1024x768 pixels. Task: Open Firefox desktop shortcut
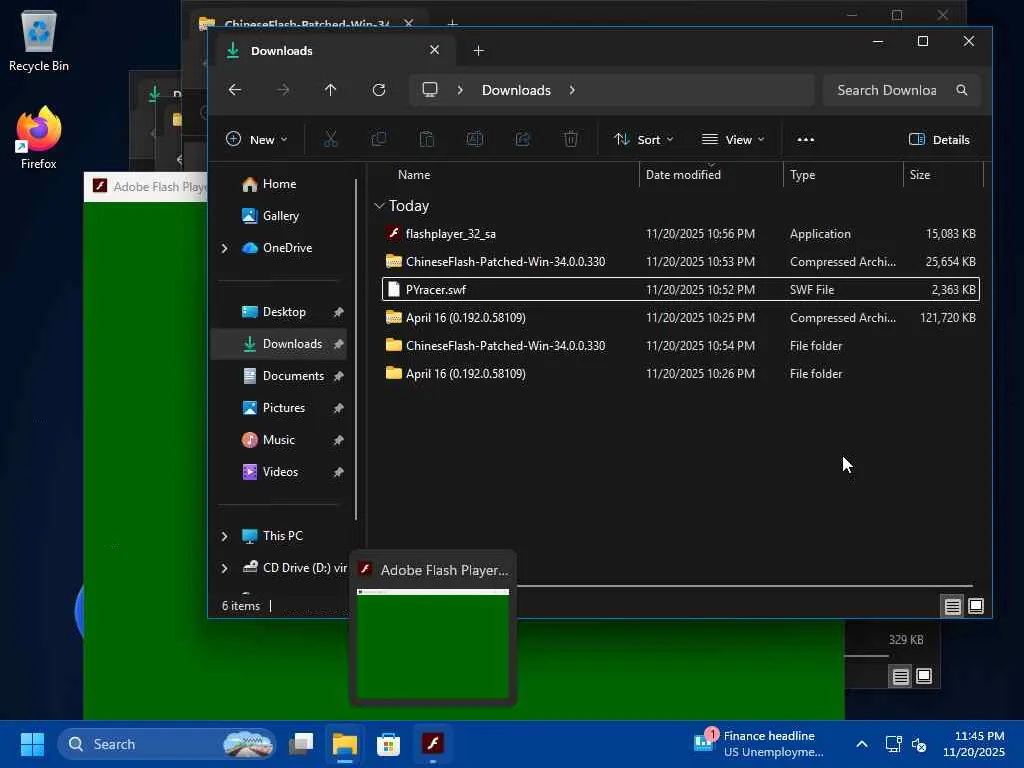coord(39,138)
